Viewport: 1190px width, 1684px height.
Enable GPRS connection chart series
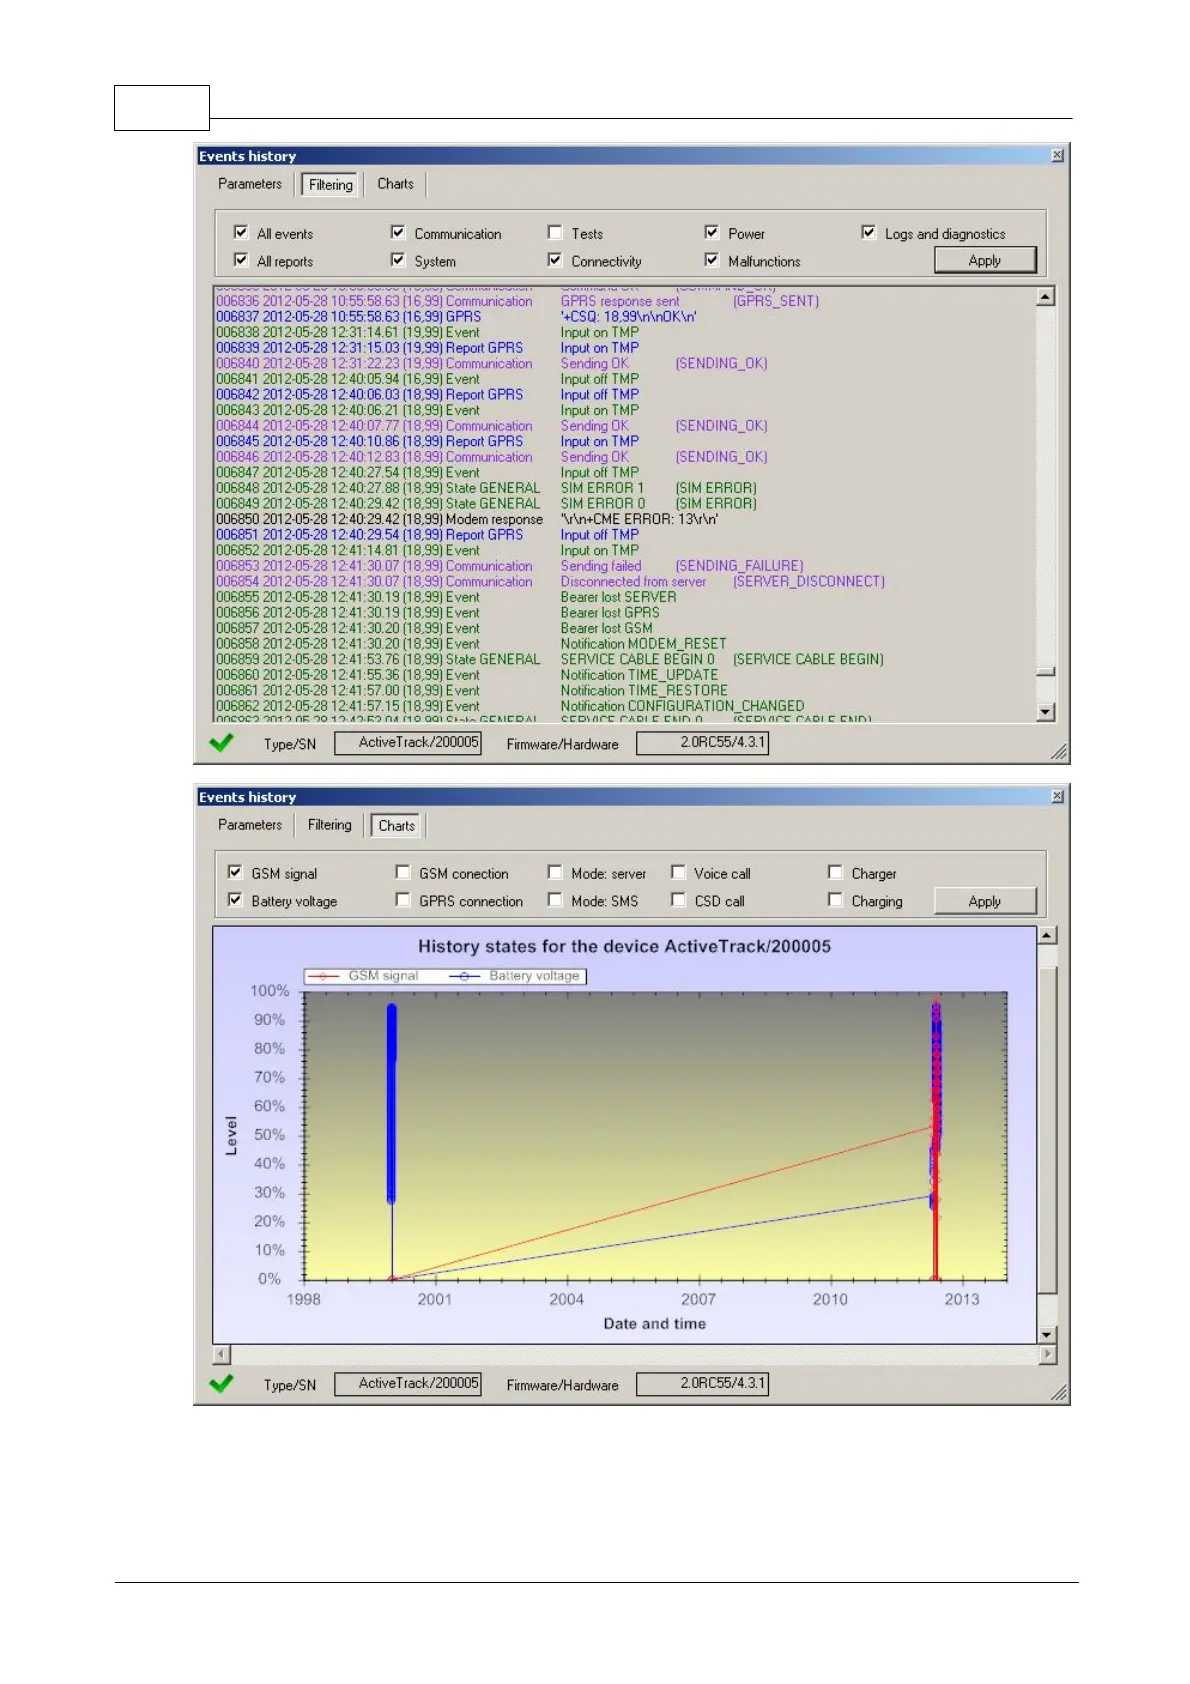pos(403,900)
